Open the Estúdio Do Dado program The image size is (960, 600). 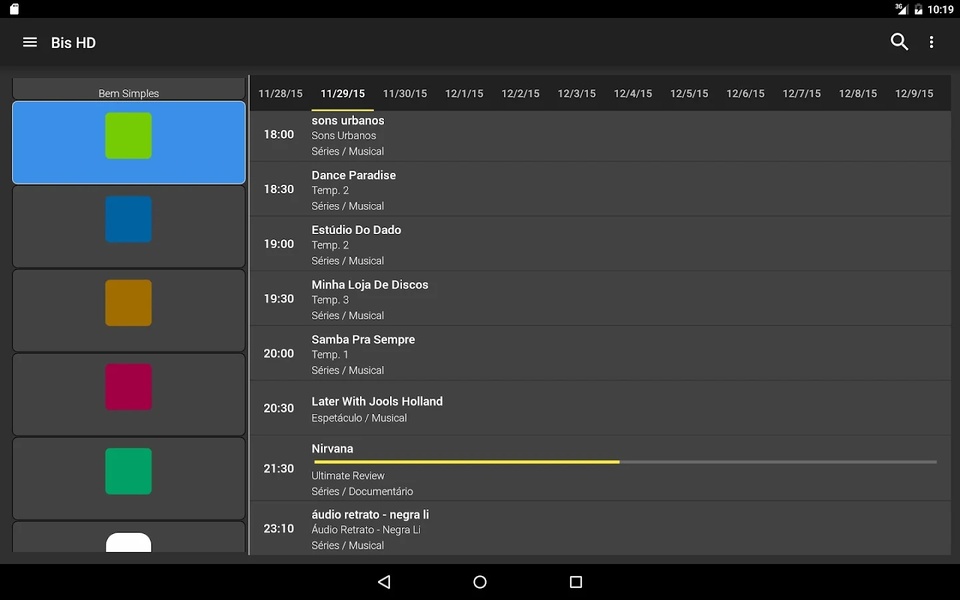tap(601, 244)
